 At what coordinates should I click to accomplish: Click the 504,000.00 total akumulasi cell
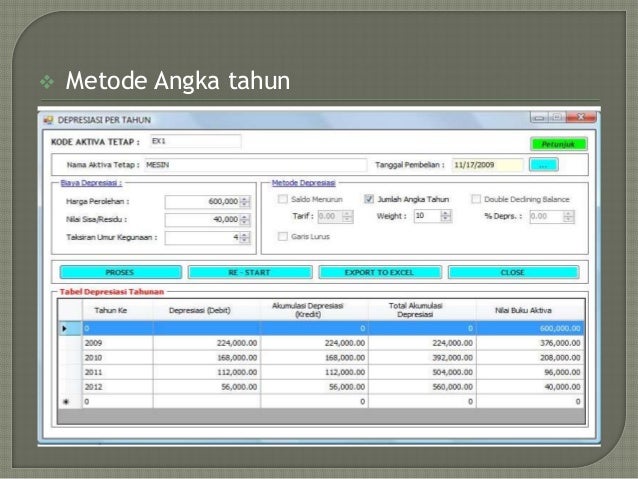(422, 372)
